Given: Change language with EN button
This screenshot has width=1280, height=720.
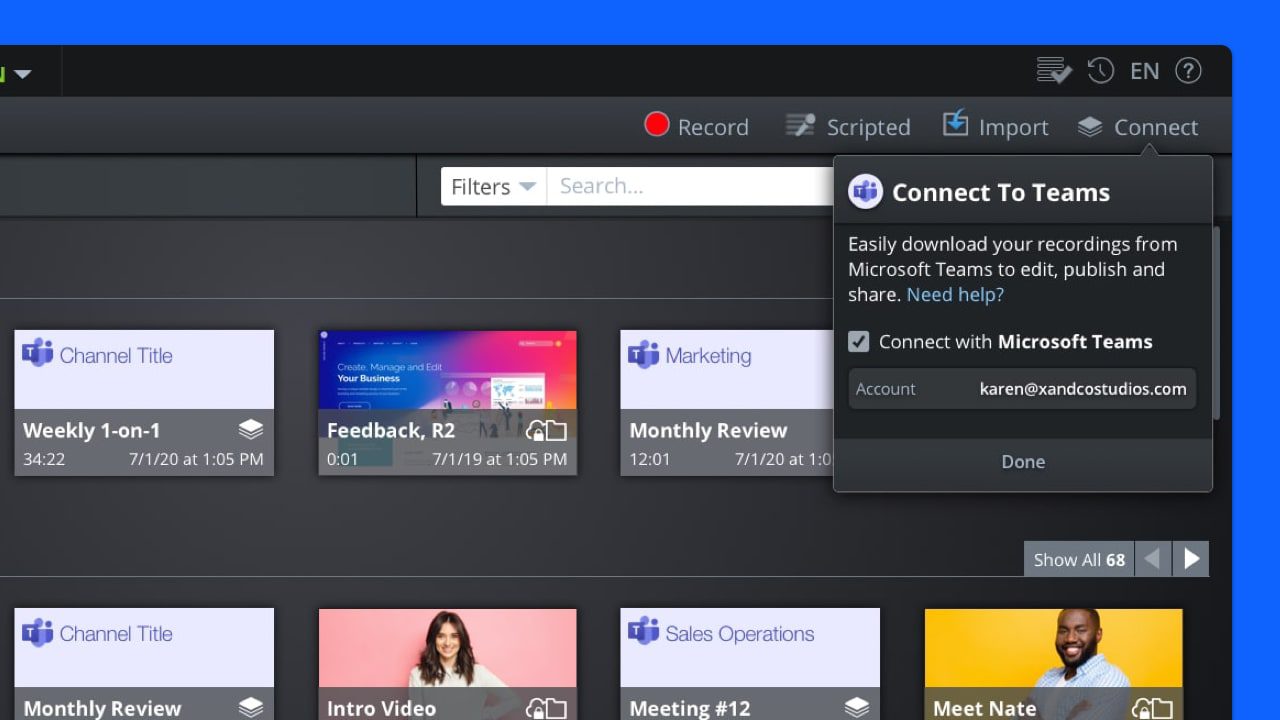Looking at the screenshot, I should pyautogui.click(x=1144, y=71).
